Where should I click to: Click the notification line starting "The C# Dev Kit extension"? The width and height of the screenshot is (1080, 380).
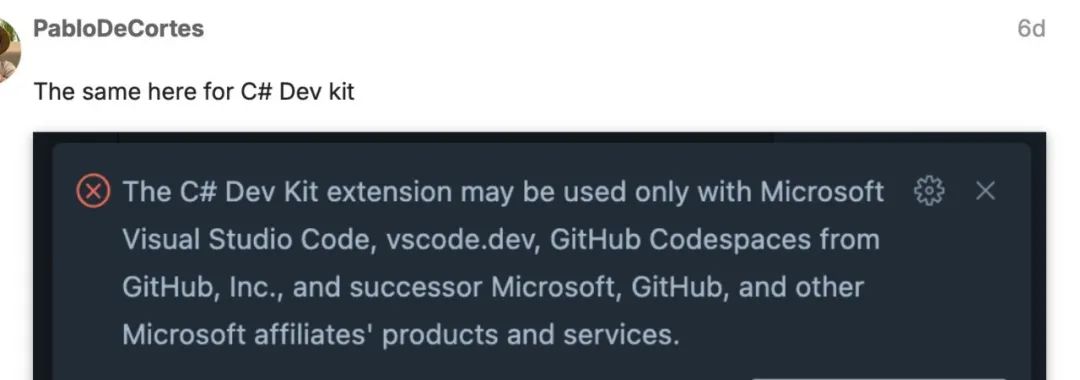point(503,191)
